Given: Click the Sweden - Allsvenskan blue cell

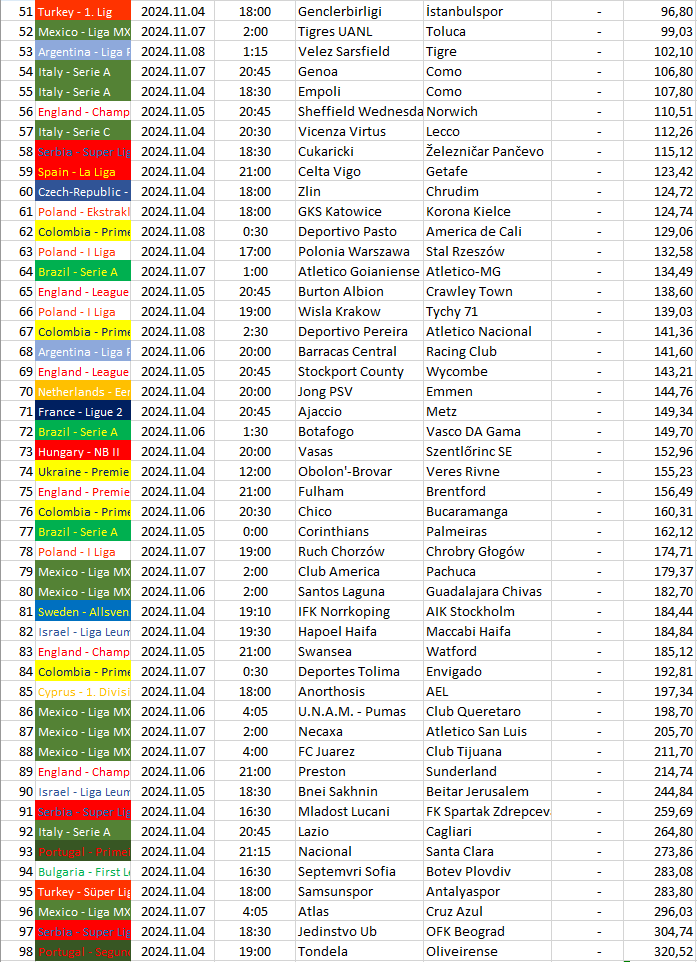Looking at the screenshot, I should coord(83,612).
